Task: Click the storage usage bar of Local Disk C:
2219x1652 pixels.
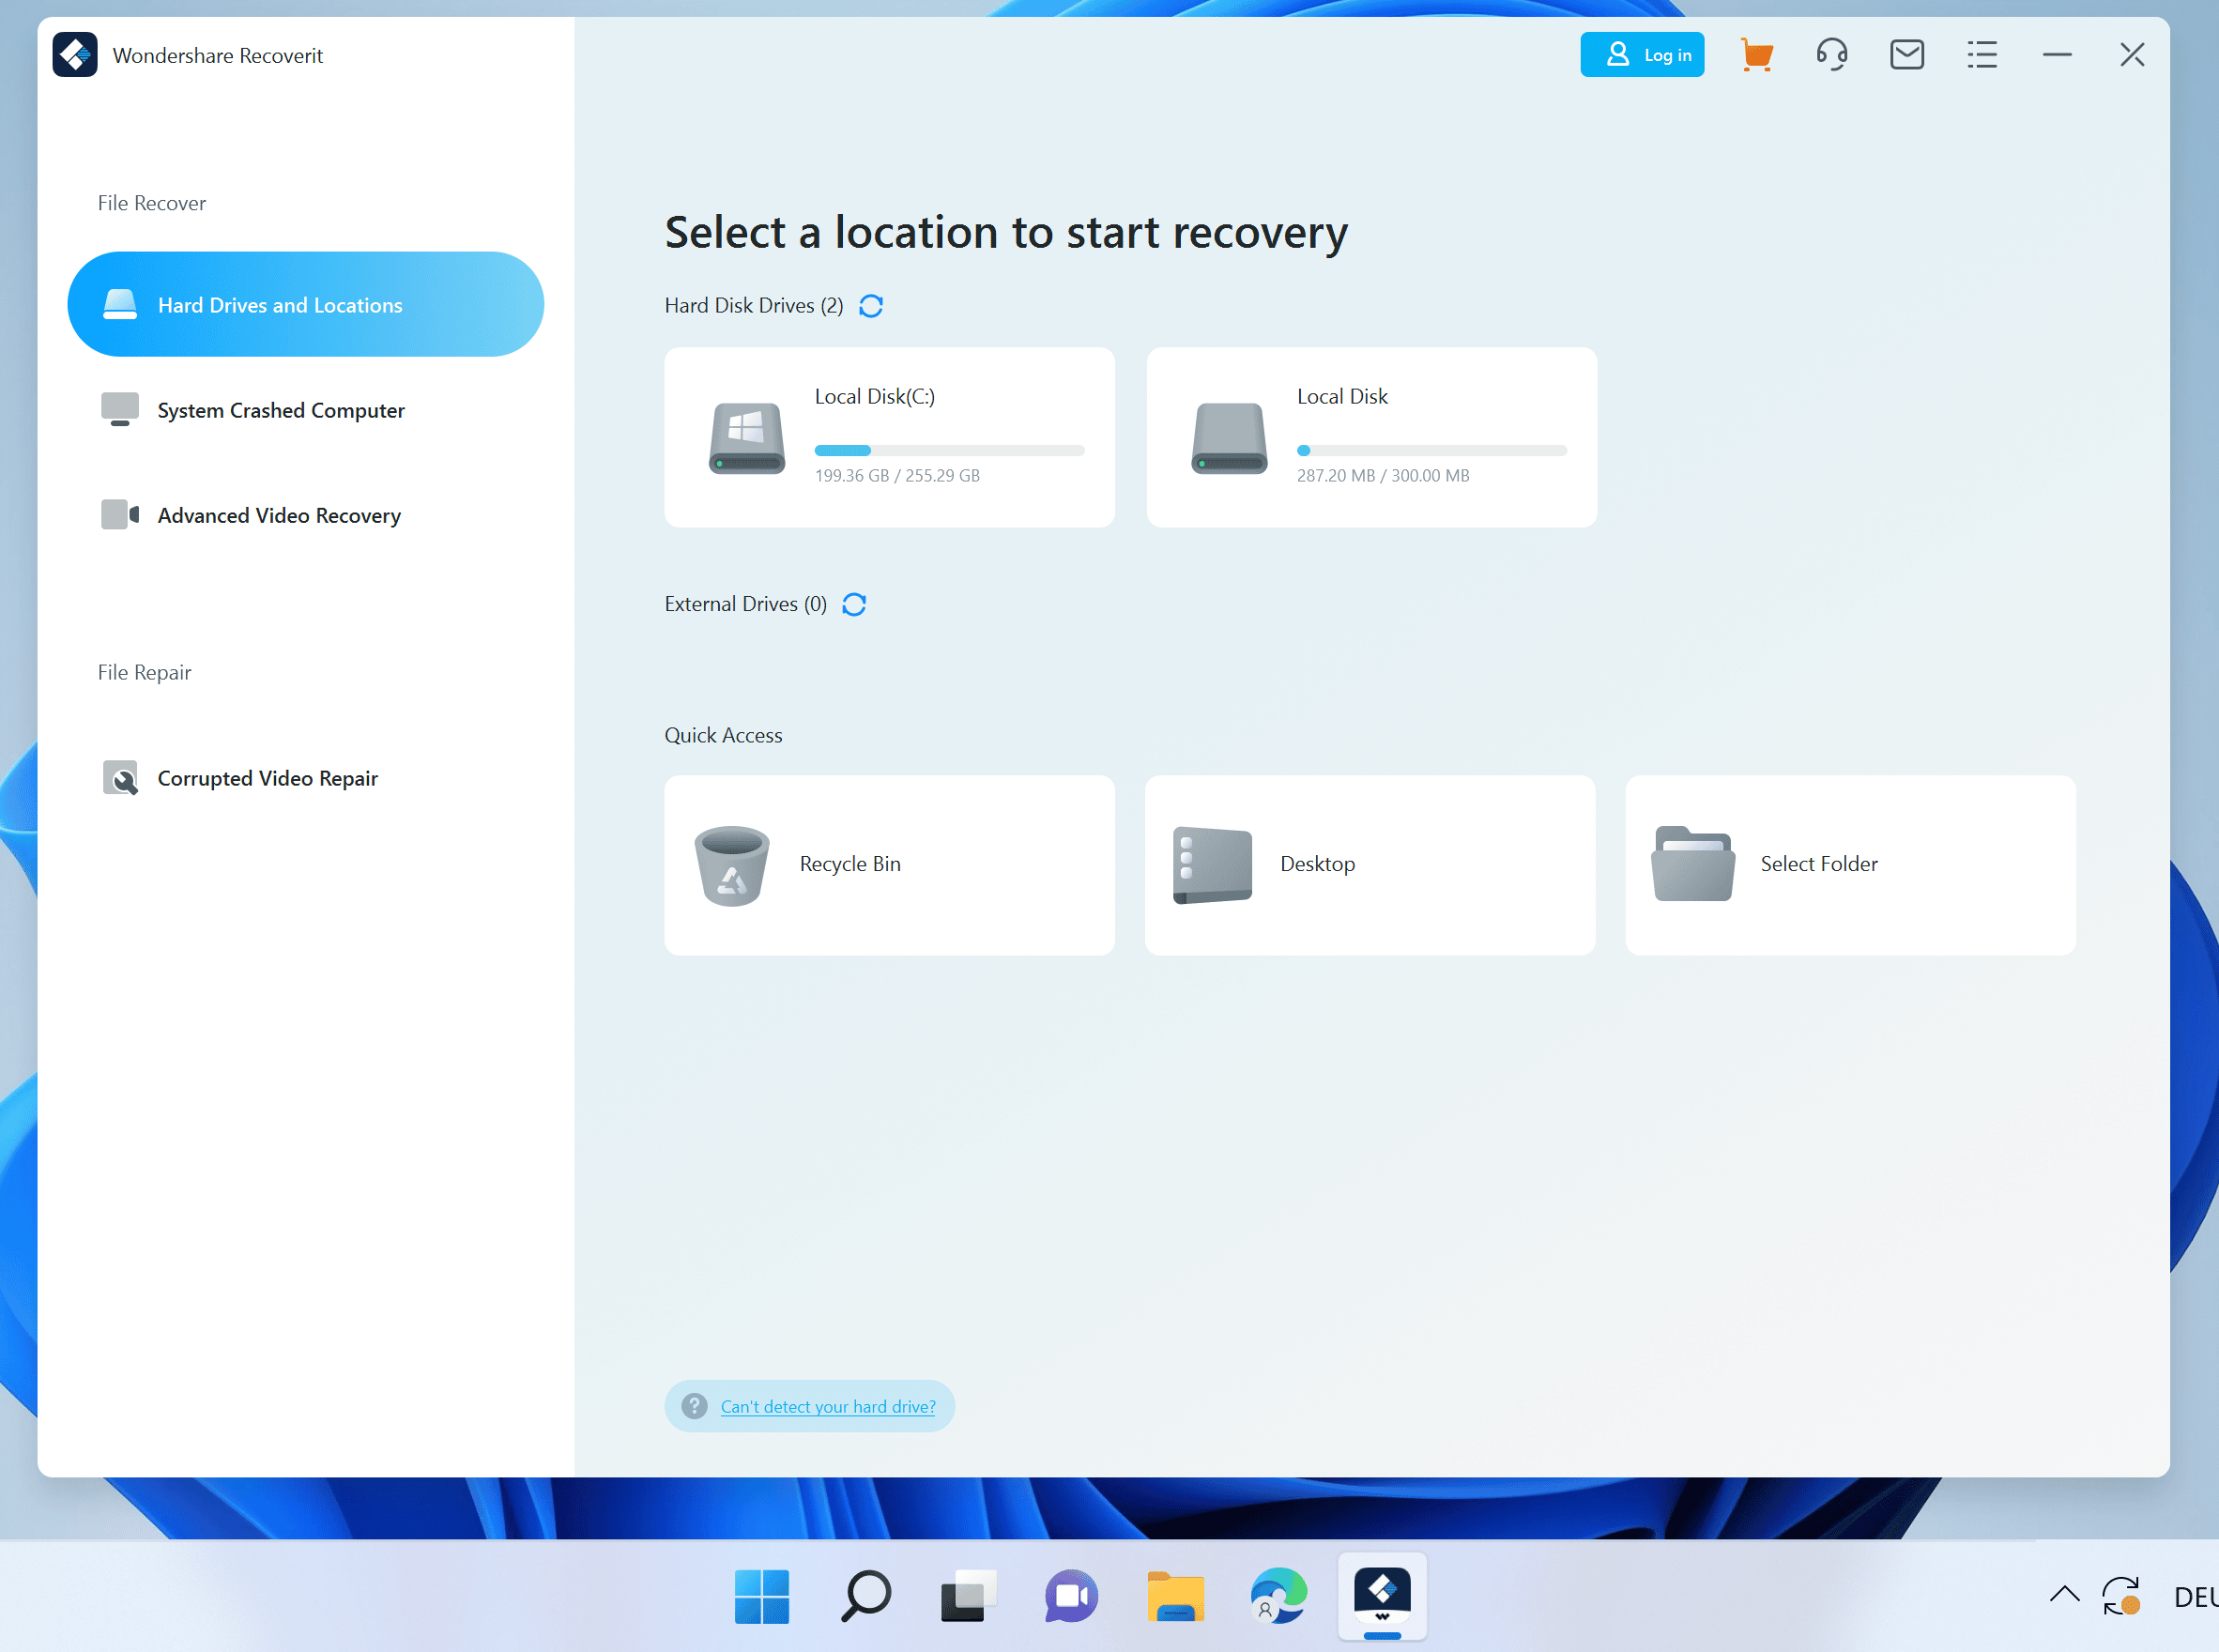Action: coord(948,450)
